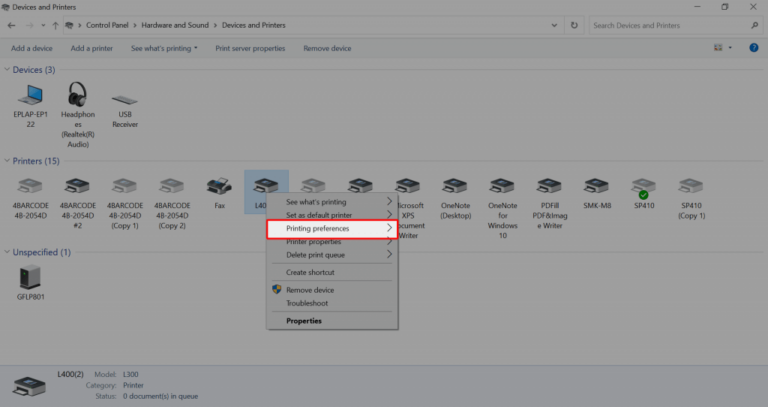This screenshot has height=407, width=768.
Task: Click the OneNote (Desktop) printer icon
Action: pos(455,187)
